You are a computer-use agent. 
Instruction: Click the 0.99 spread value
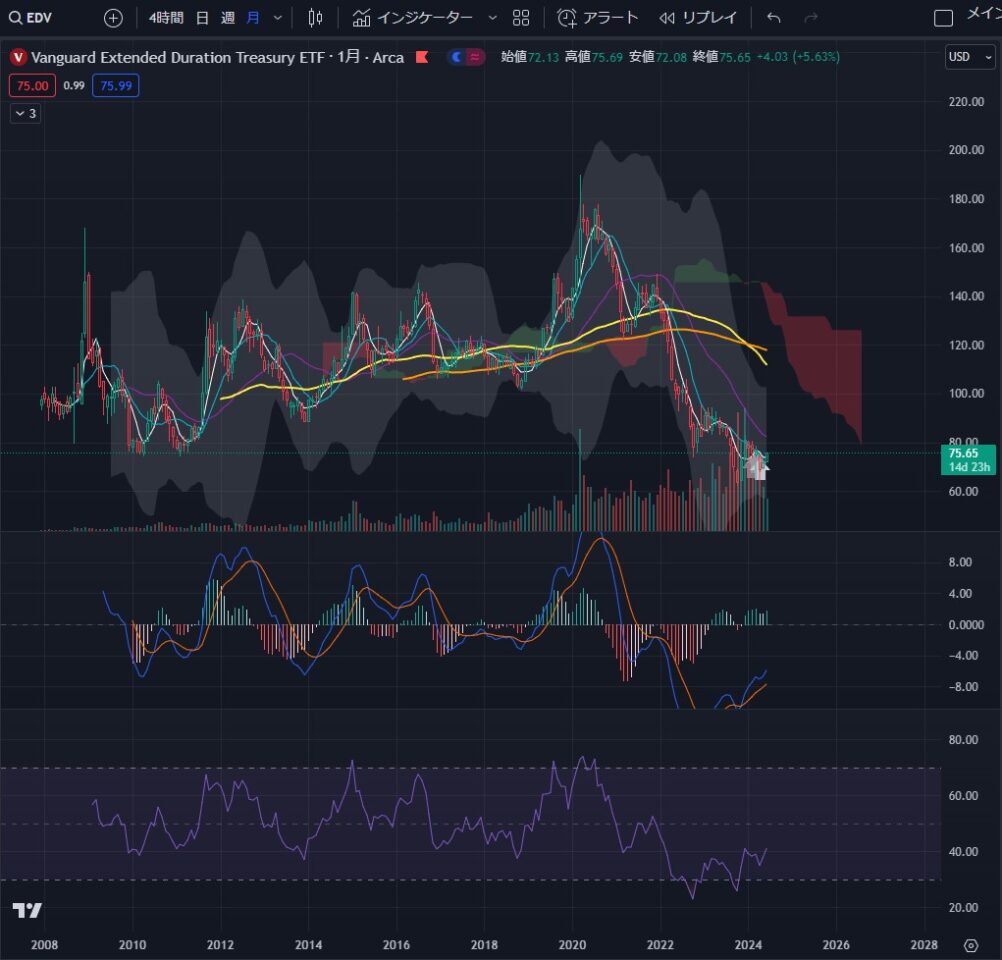pos(74,86)
